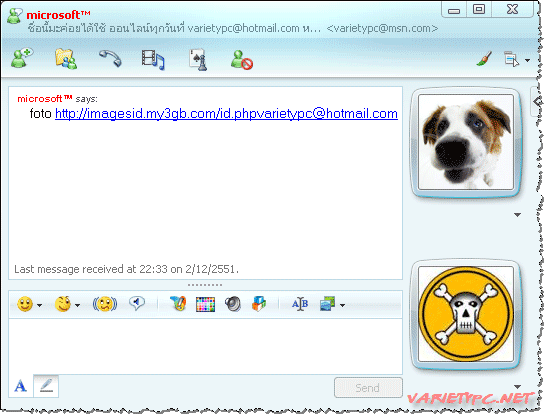Open the backgrounds grid picker

click(x=205, y=304)
